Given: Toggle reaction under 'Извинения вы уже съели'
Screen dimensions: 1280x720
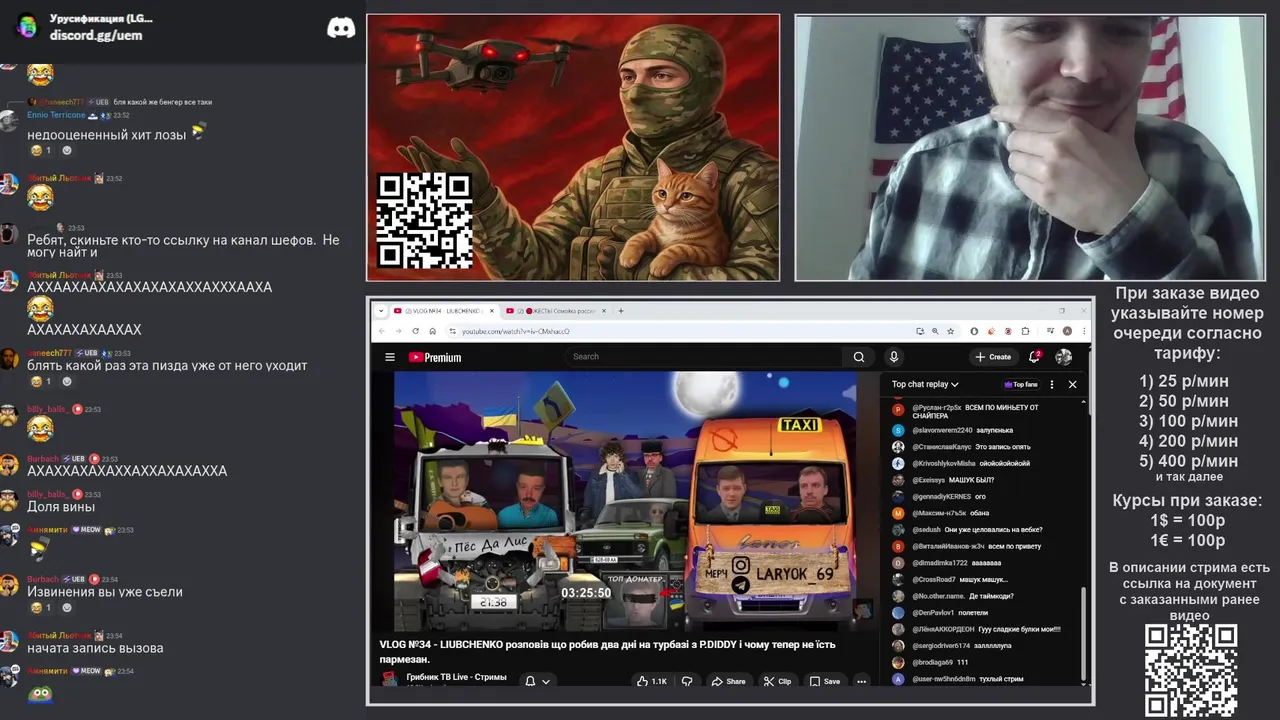Looking at the screenshot, I should click(x=41, y=608).
